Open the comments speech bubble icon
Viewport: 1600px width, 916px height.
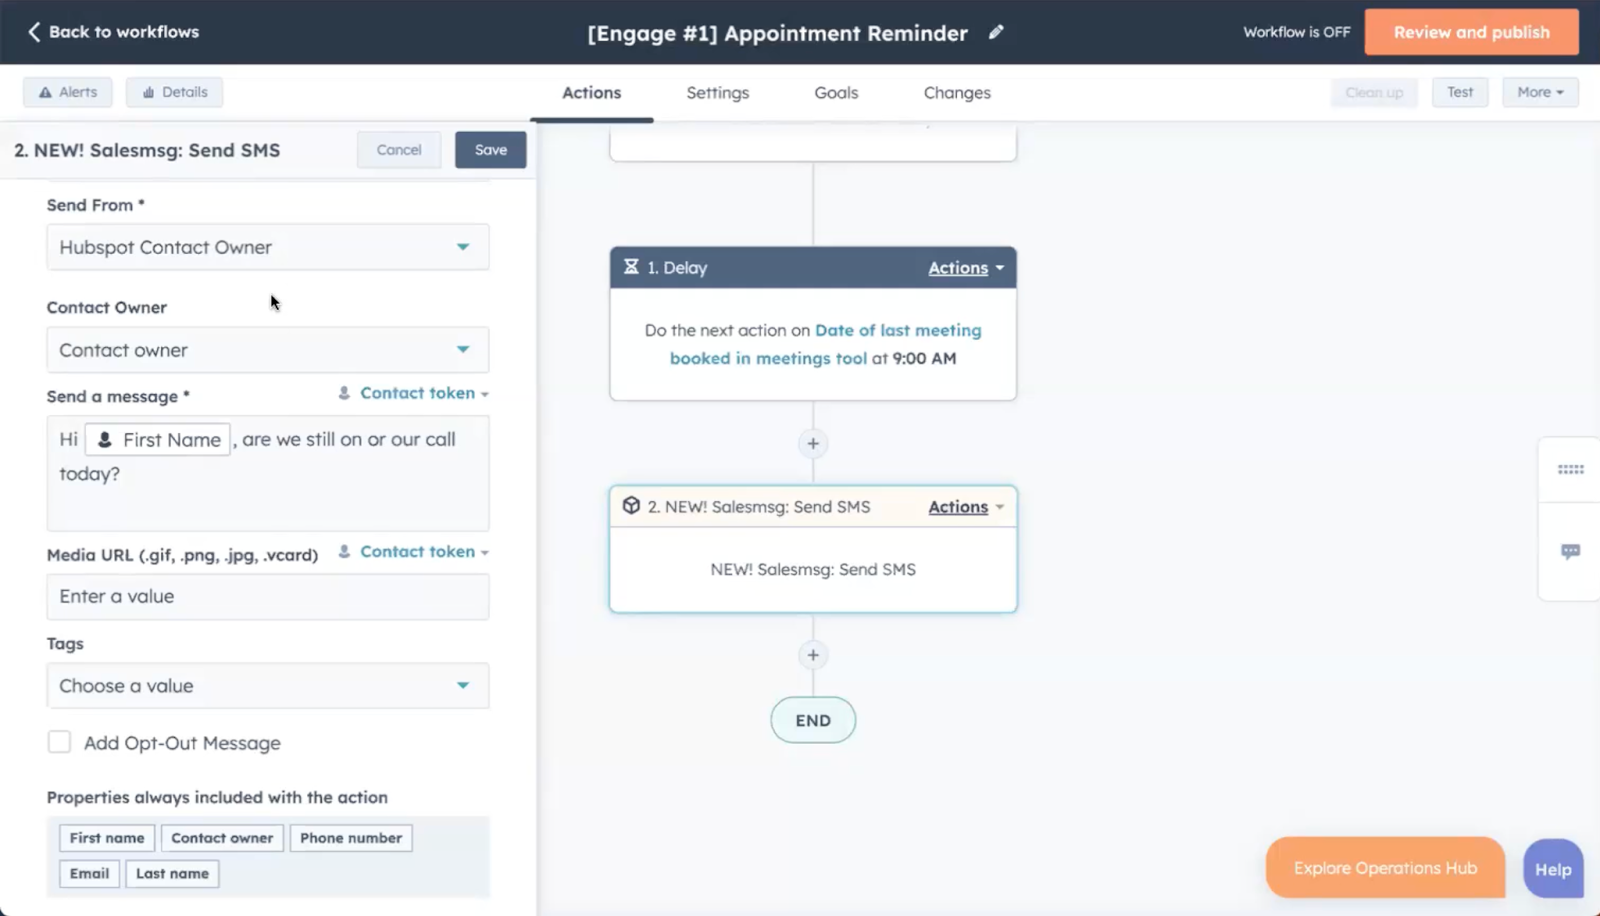1570,551
